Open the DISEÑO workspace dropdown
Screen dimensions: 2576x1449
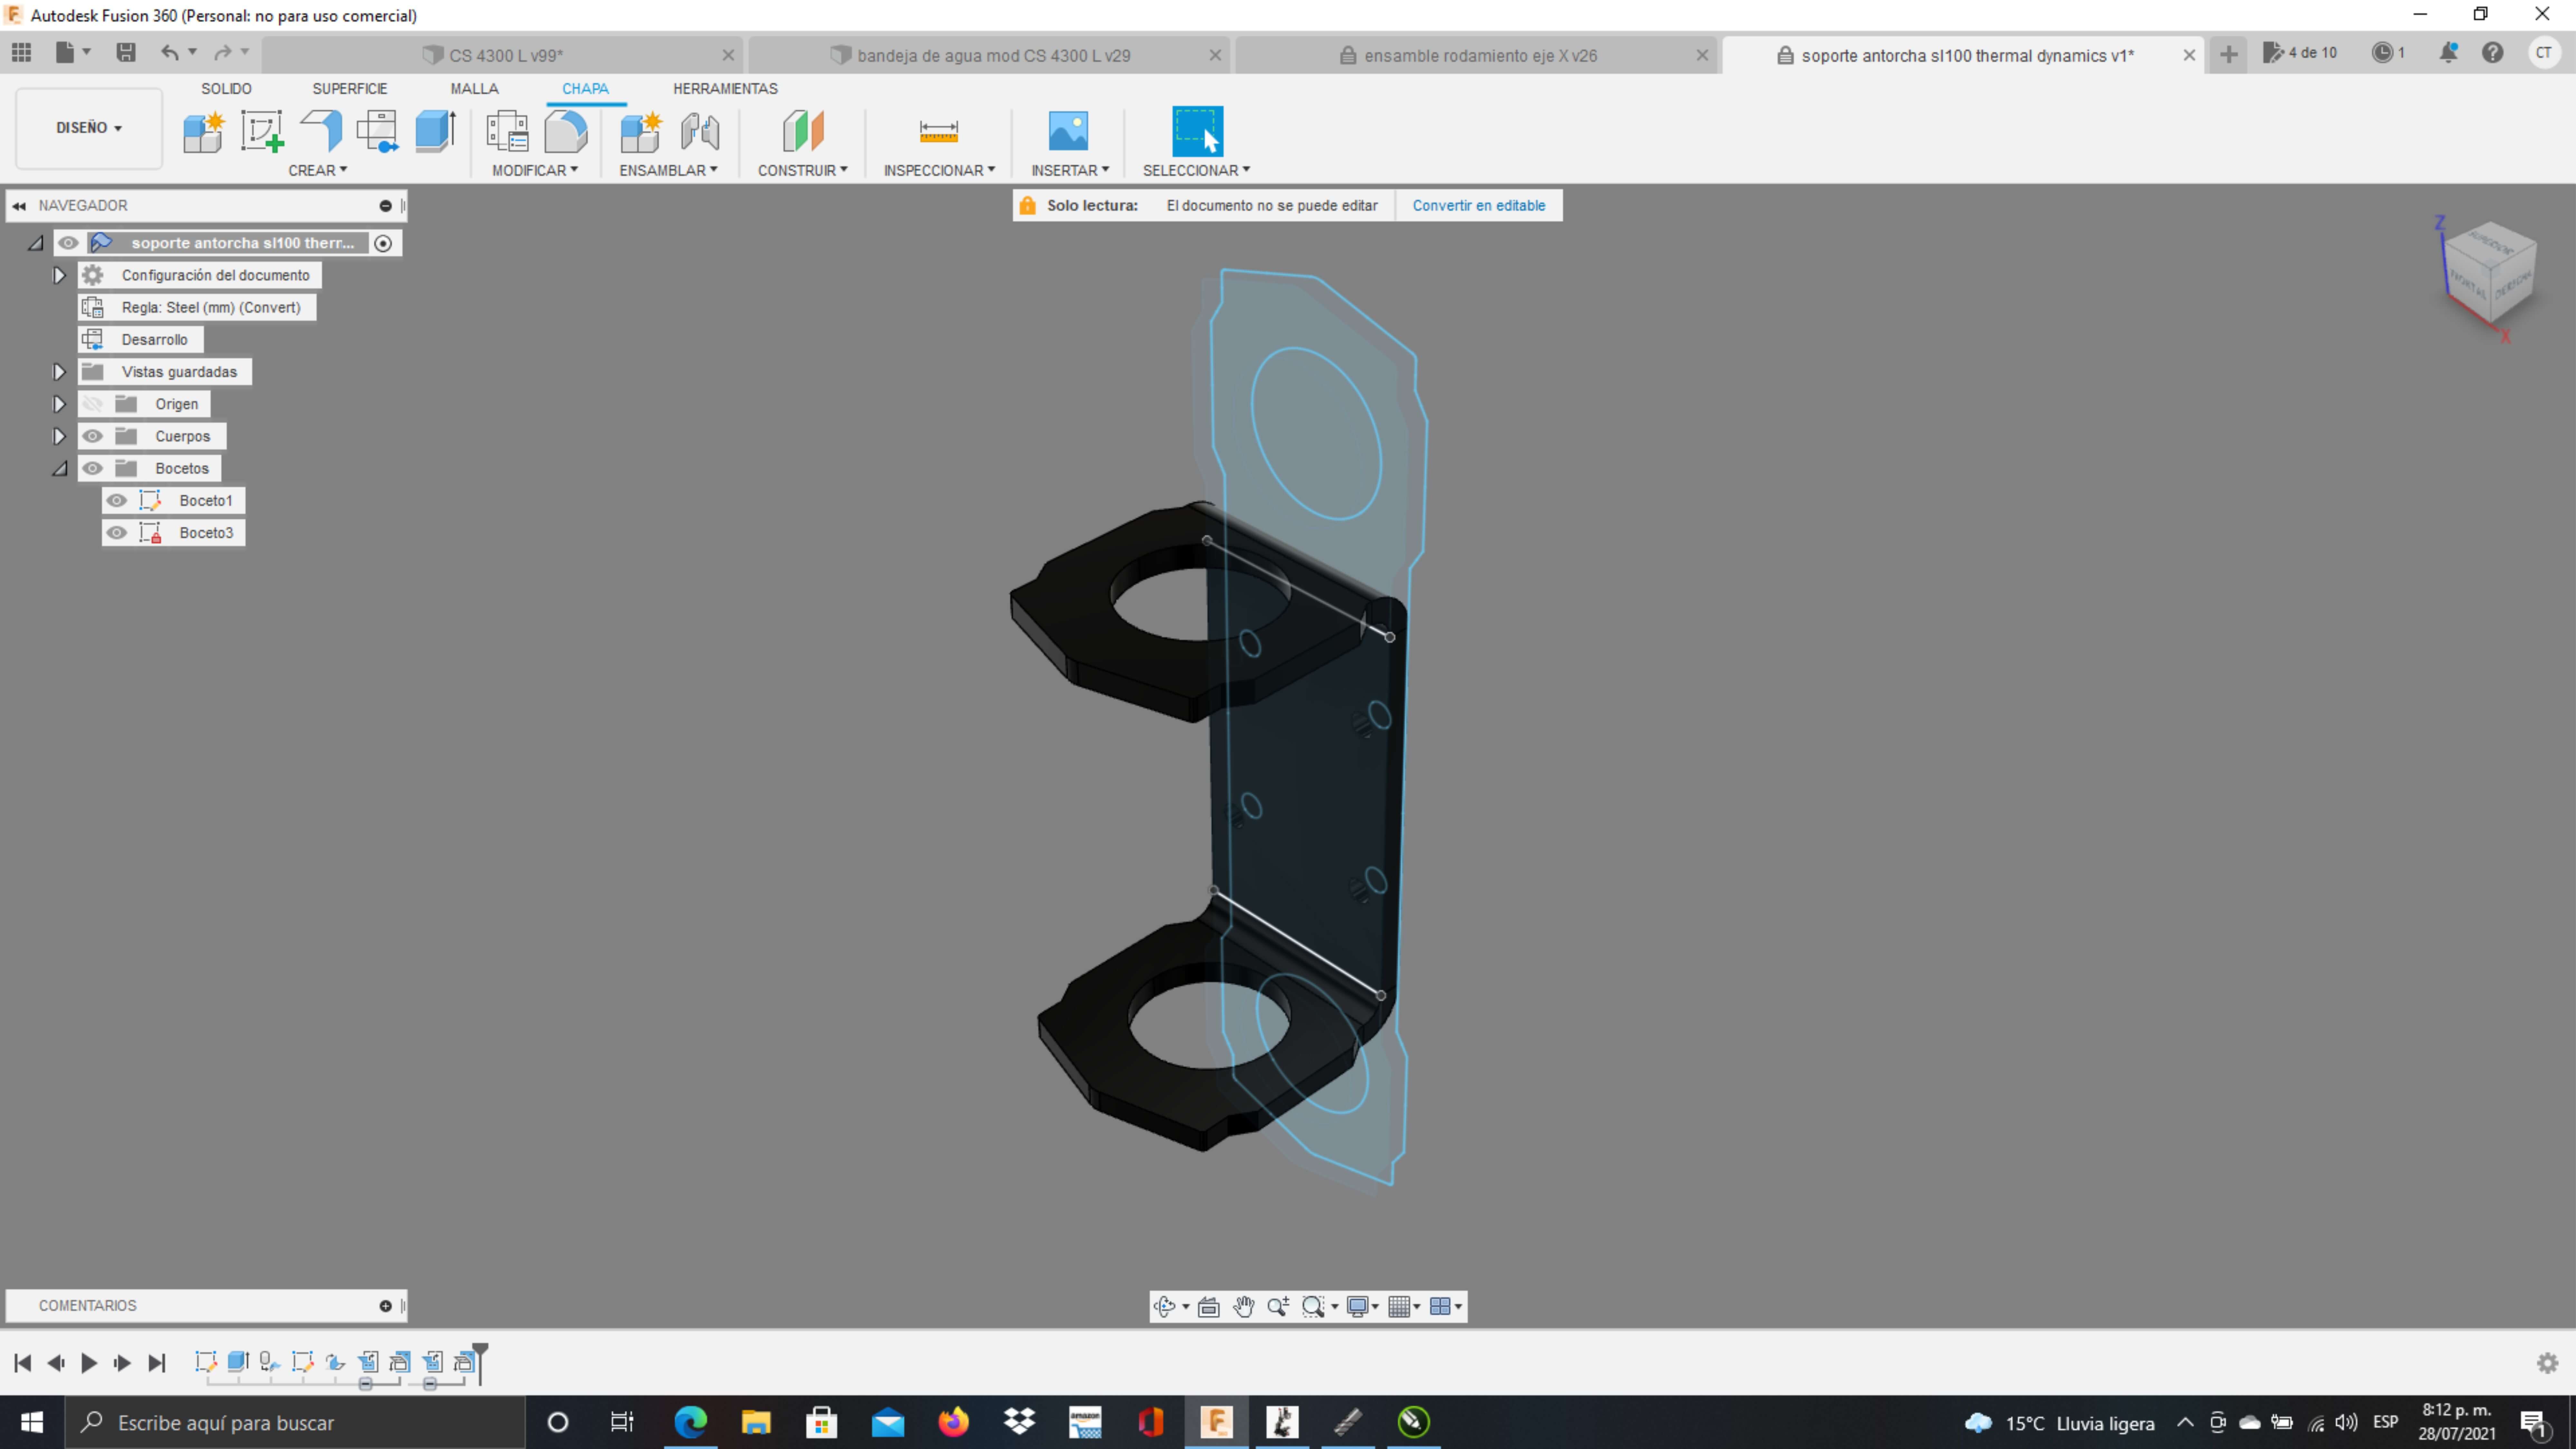click(x=89, y=128)
